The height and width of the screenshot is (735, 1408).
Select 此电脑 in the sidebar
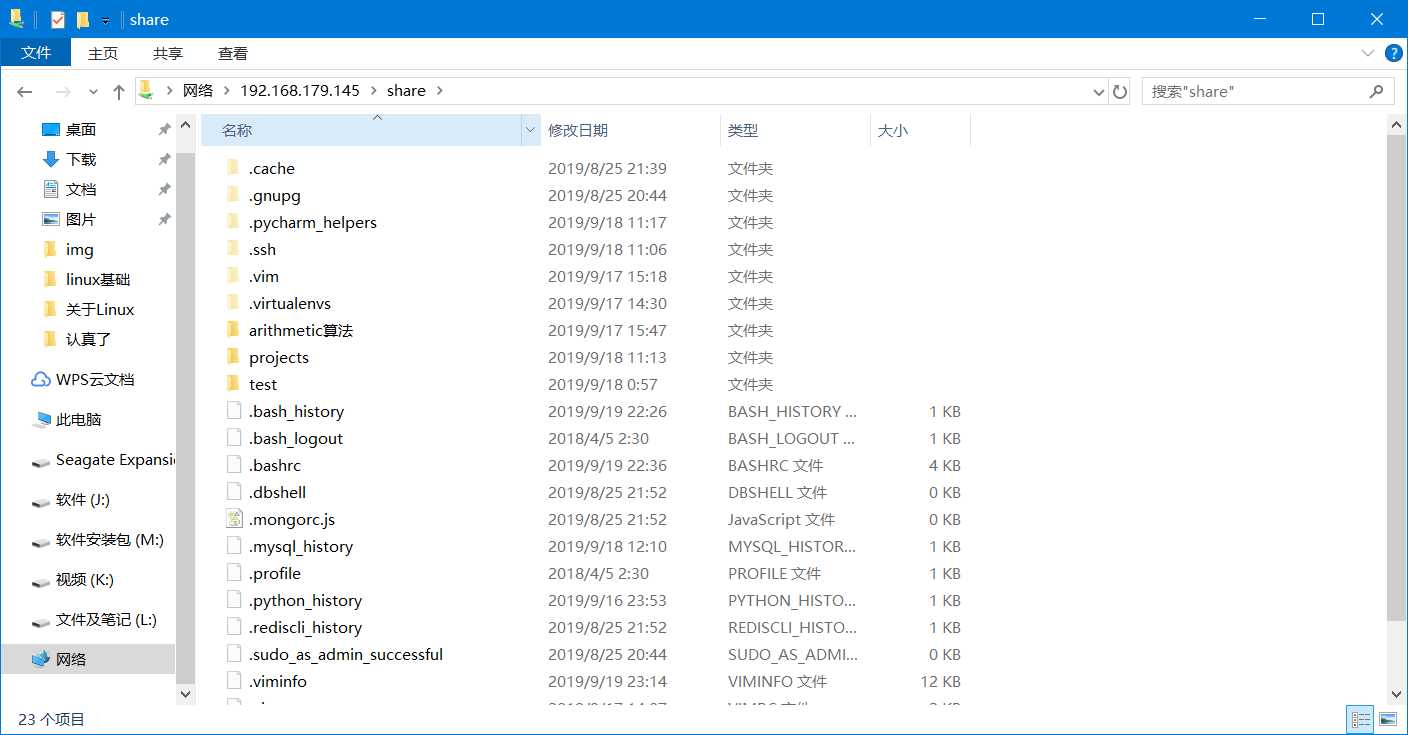78,420
